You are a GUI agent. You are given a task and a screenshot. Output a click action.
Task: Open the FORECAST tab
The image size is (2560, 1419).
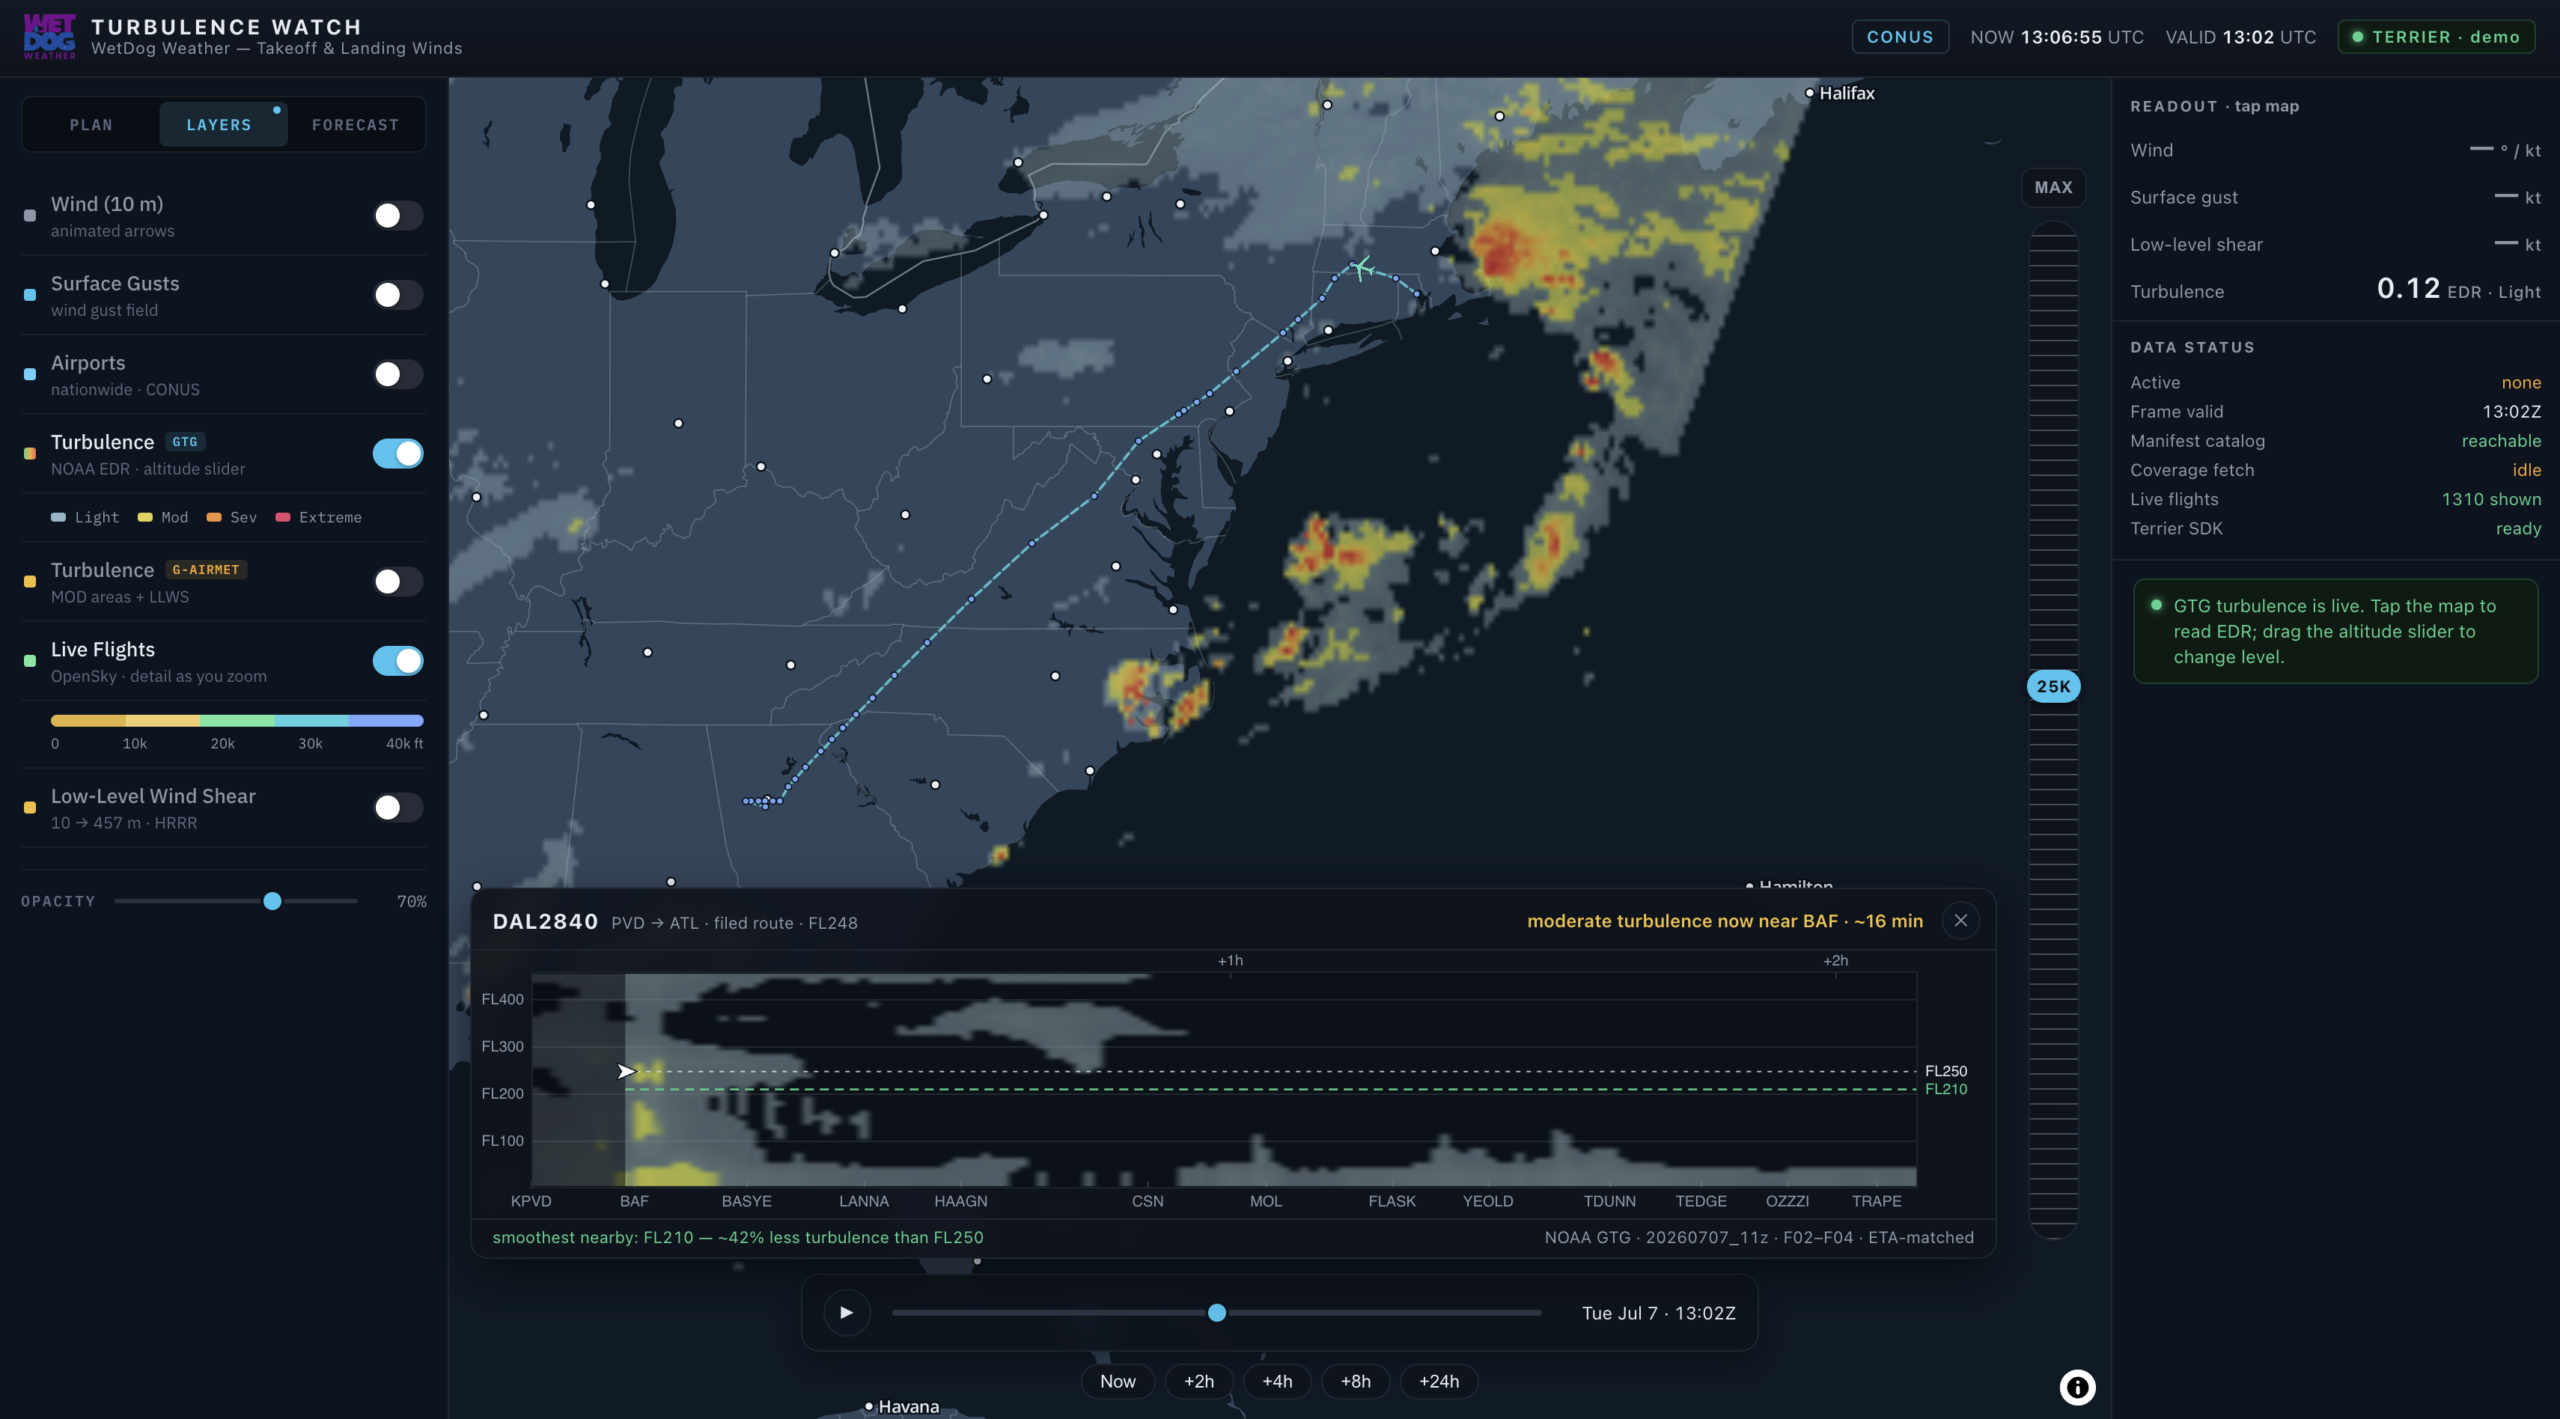(355, 125)
